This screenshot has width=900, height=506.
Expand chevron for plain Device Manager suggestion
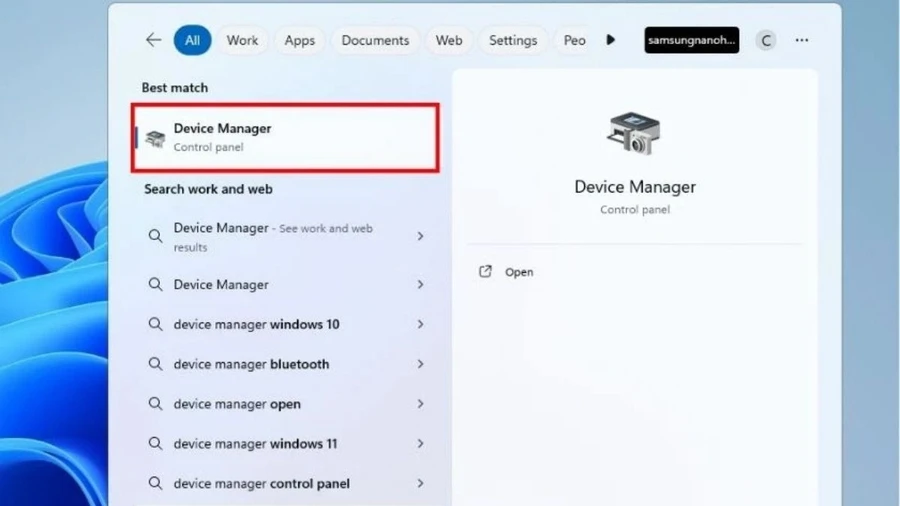point(420,285)
